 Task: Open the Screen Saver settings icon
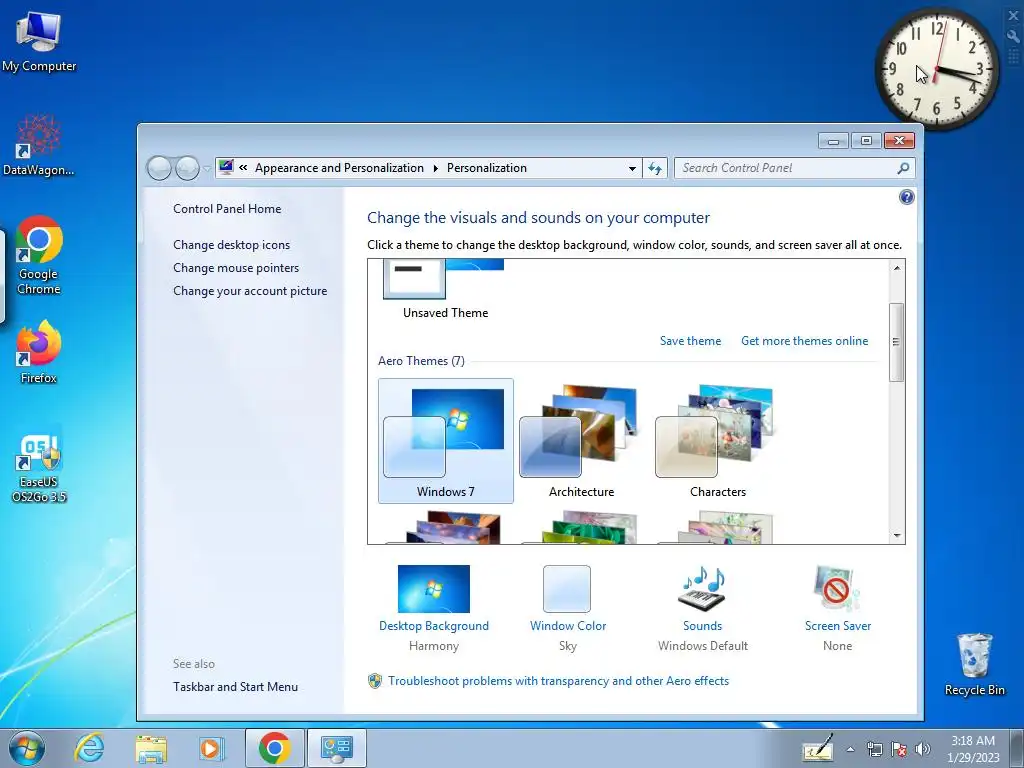837,588
